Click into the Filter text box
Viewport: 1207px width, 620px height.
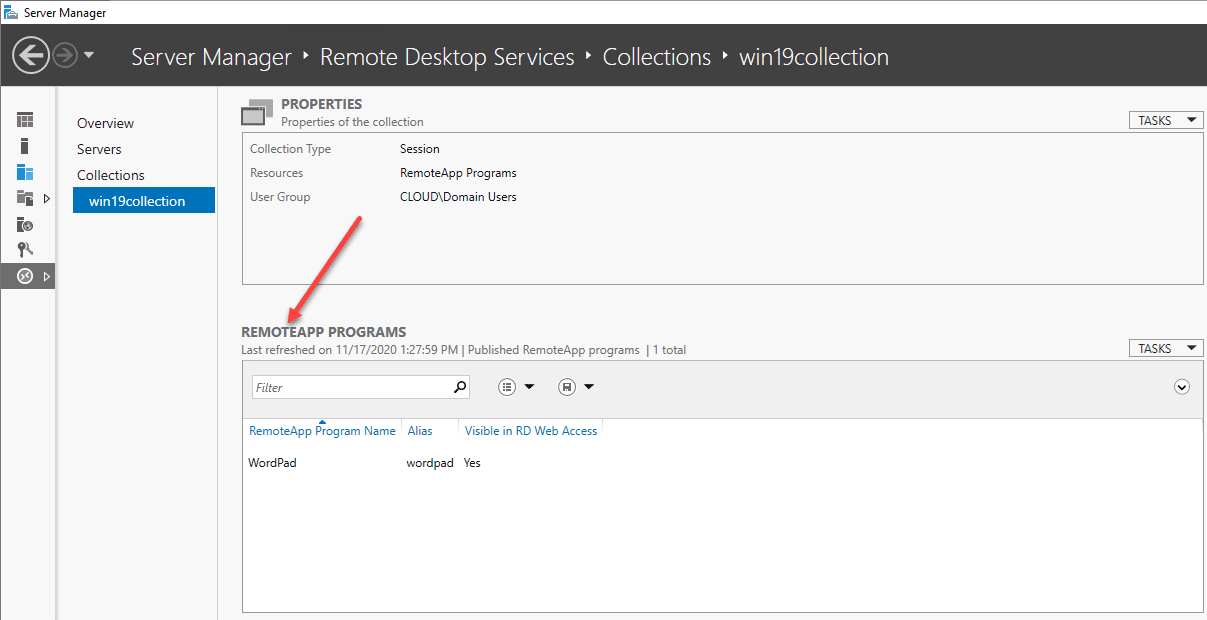tap(350, 387)
